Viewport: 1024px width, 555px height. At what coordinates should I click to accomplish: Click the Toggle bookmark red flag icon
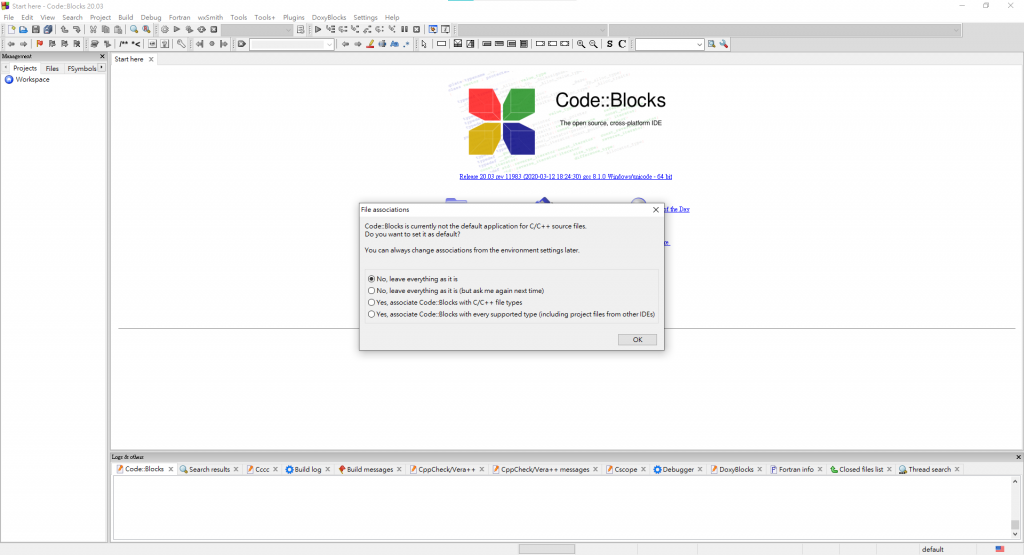[39, 44]
